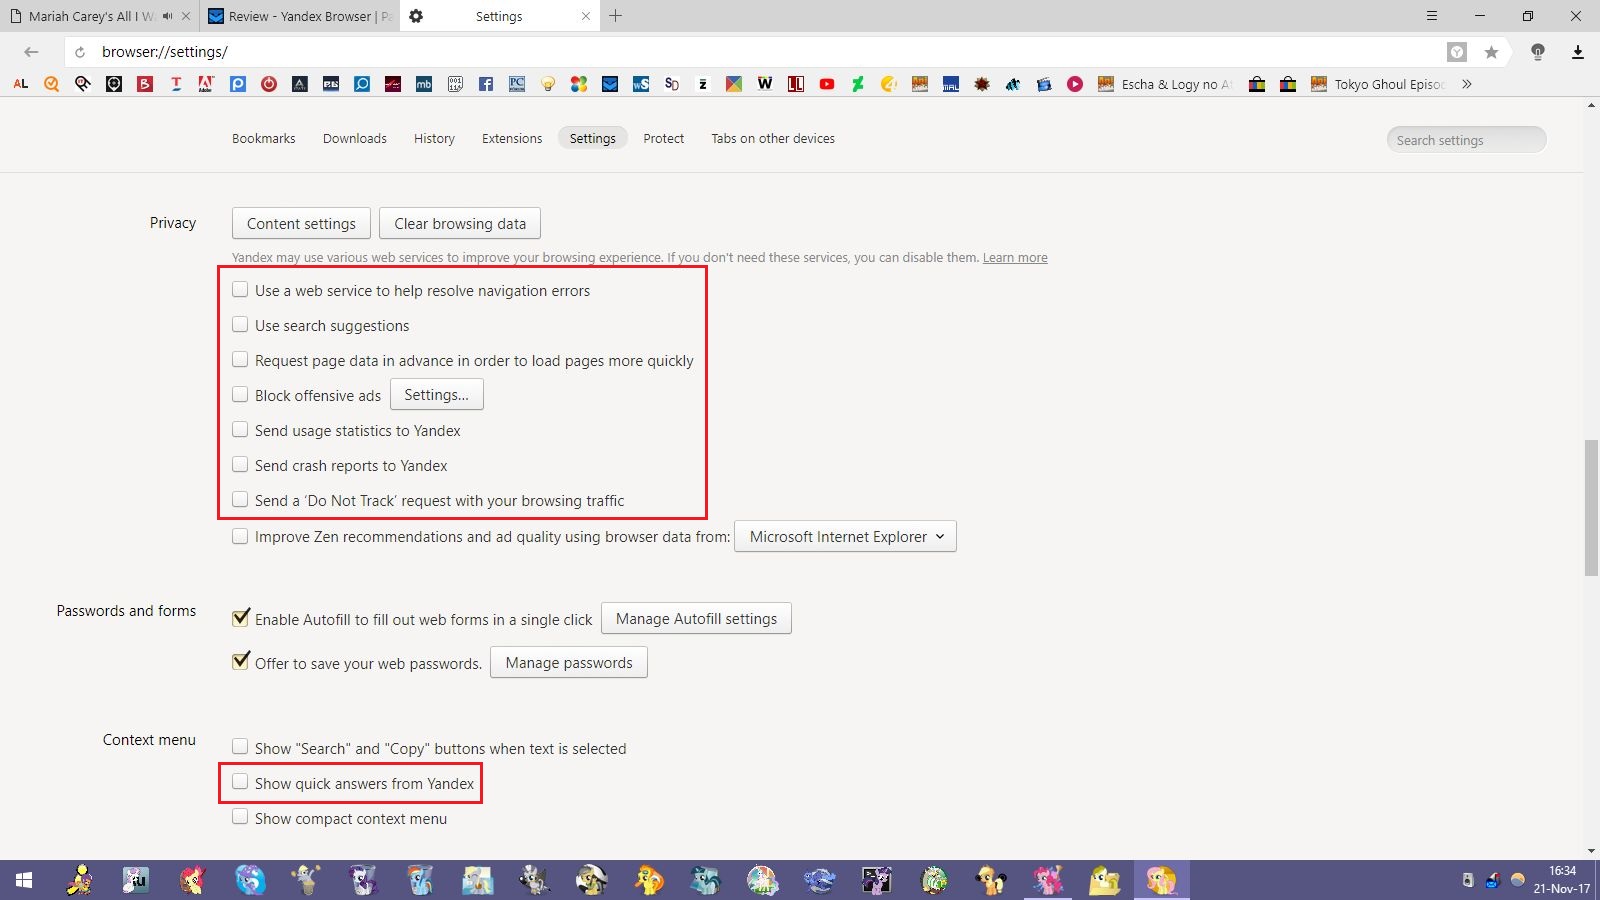Expand the Microsoft Internet Explorer dropdown

coord(846,537)
